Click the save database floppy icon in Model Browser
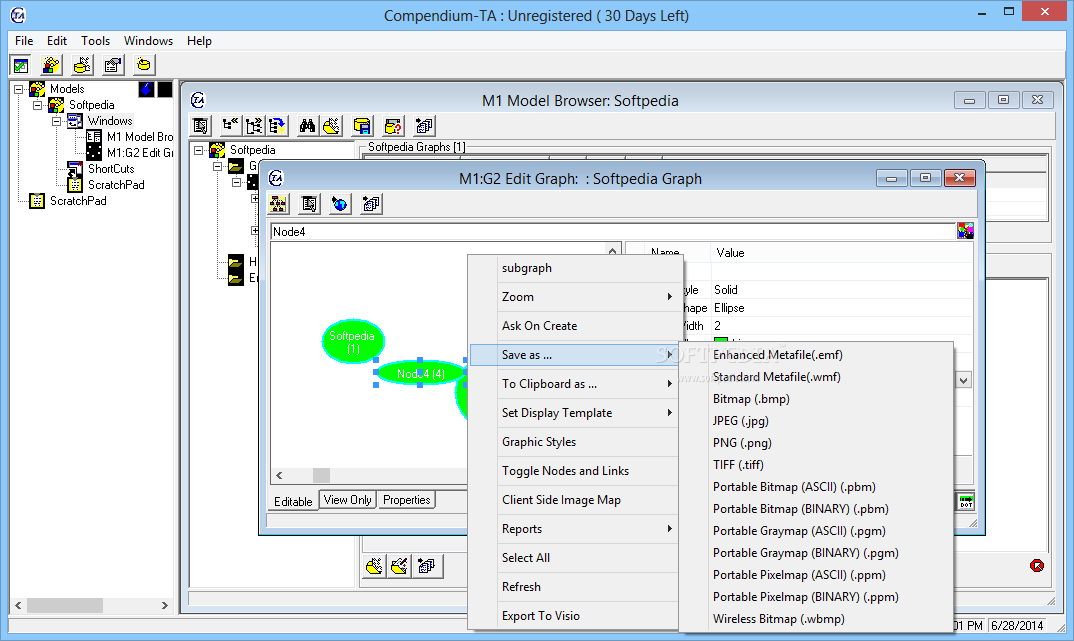Image resolution: width=1074 pixels, height=641 pixels. coord(362,126)
